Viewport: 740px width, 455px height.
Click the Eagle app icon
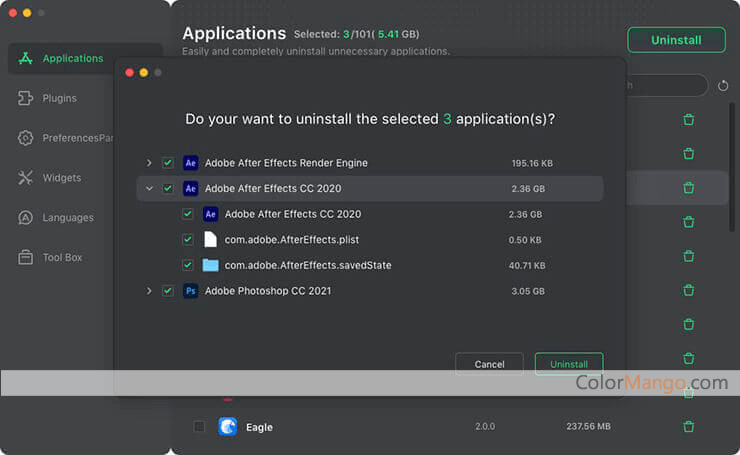coord(228,427)
